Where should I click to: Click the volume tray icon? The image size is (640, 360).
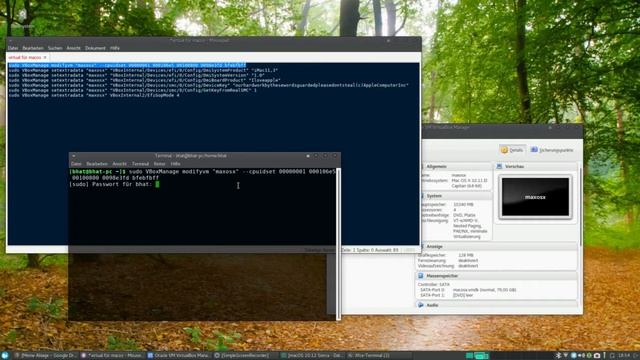582,356
